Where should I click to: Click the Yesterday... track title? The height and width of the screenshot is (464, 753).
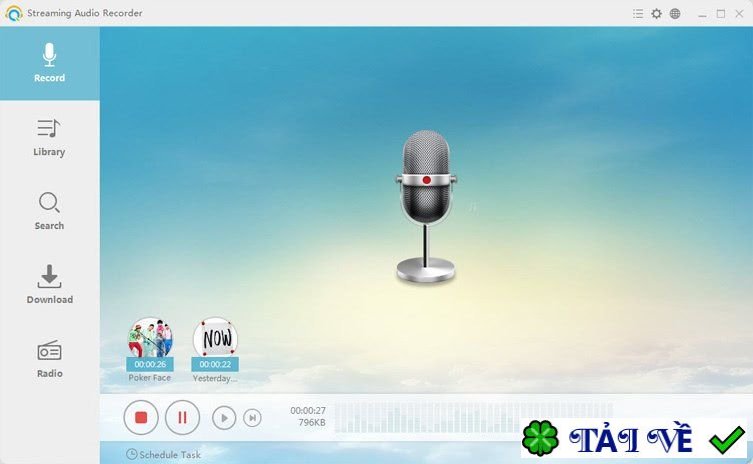point(215,379)
